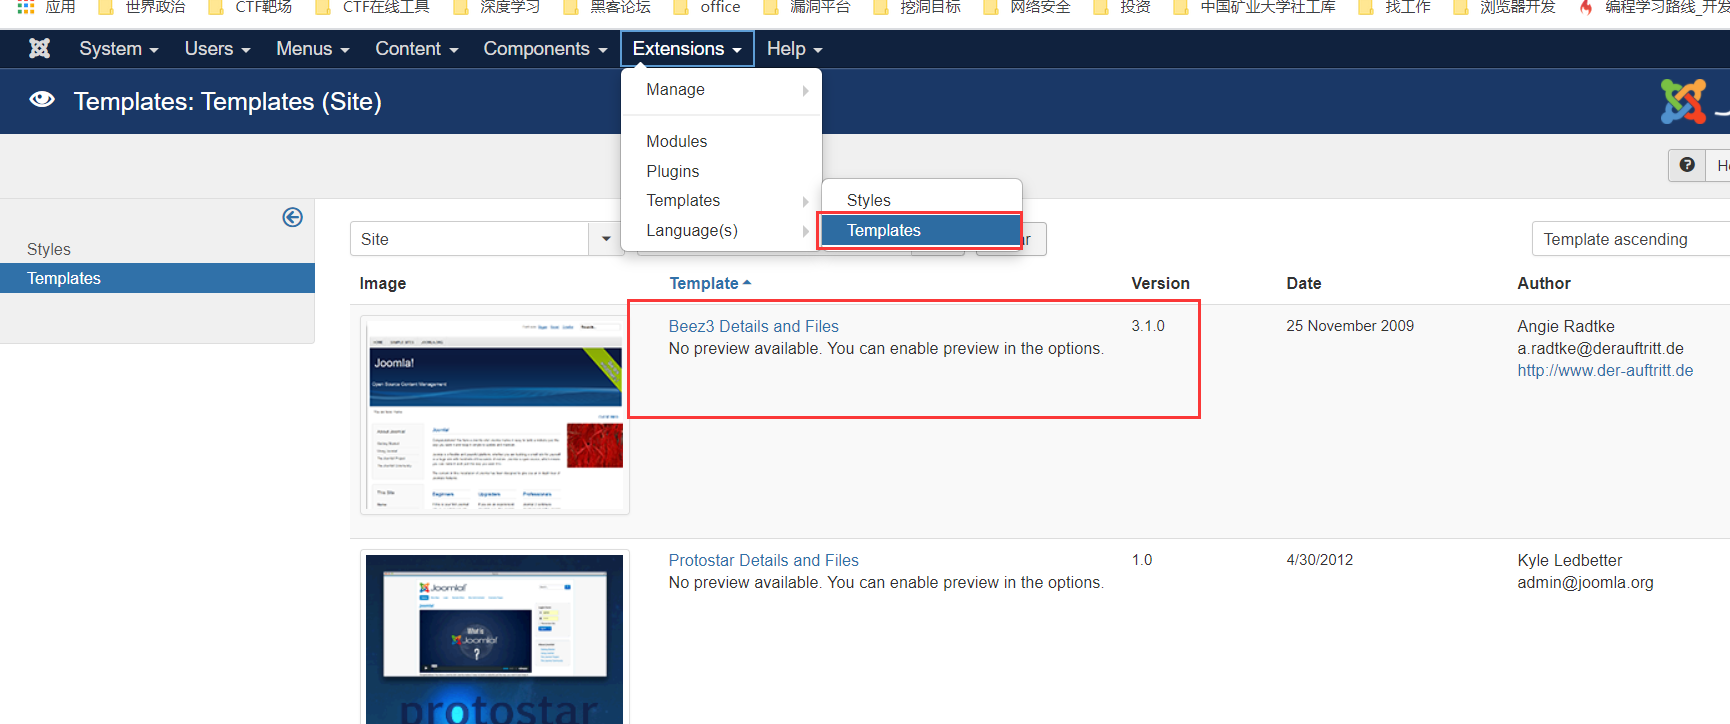This screenshot has width=1730, height=724.
Task: Open the 挖洞目标 bookmarks folder
Action: [x=916, y=7]
